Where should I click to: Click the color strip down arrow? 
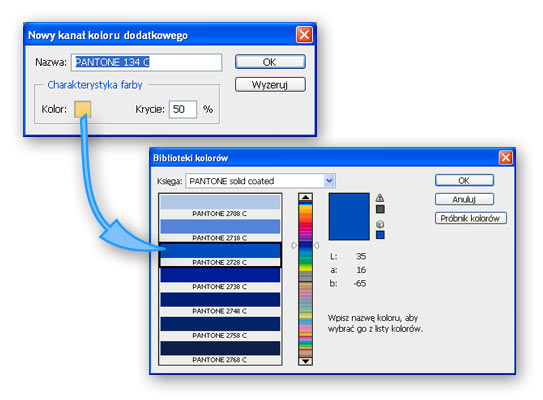(x=305, y=361)
